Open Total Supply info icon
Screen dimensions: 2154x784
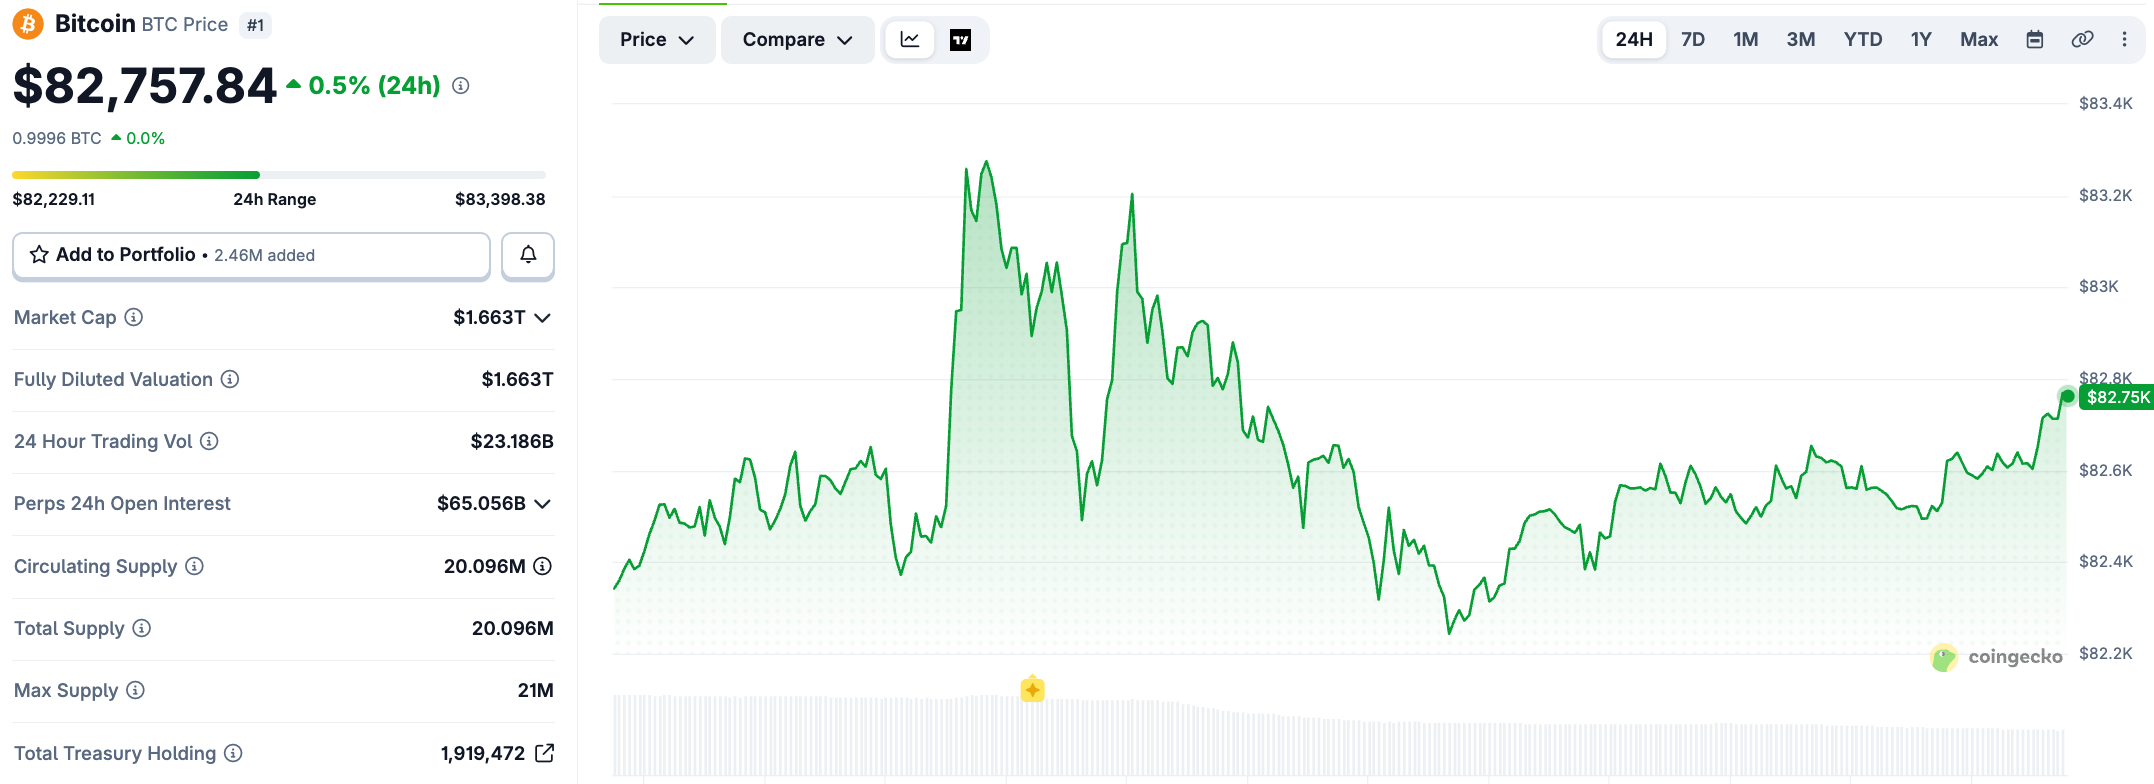click(x=142, y=628)
